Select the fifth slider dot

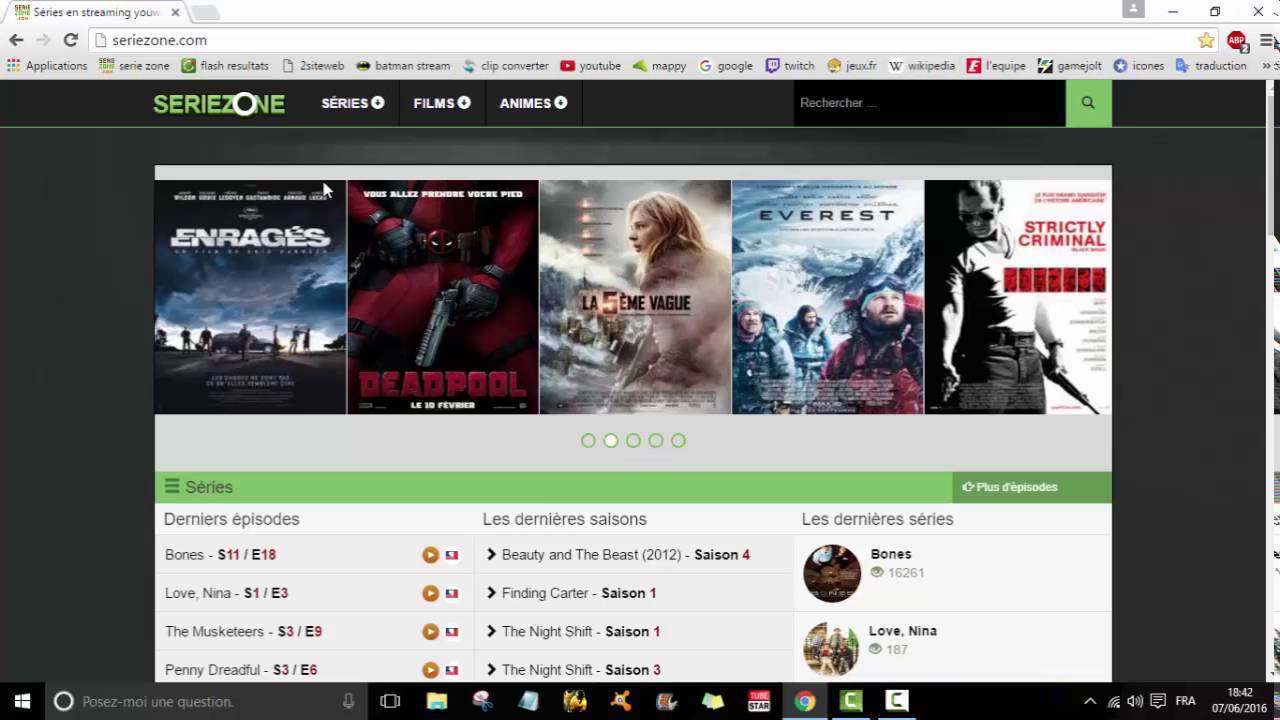pos(678,440)
